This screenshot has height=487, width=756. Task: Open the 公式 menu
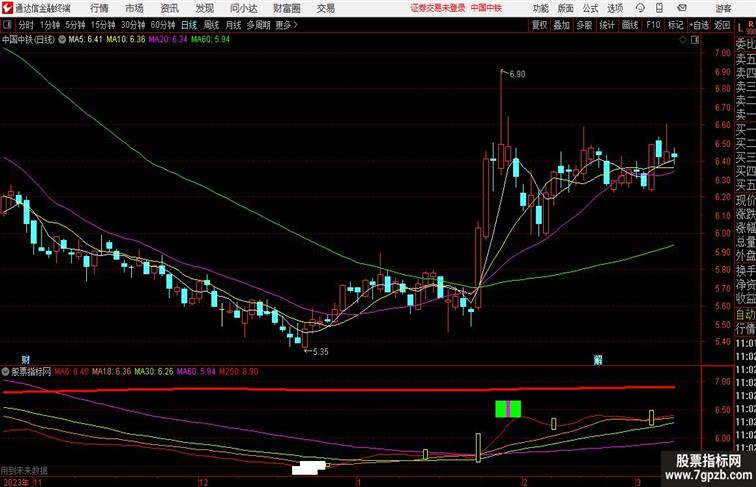click(x=590, y=8)
